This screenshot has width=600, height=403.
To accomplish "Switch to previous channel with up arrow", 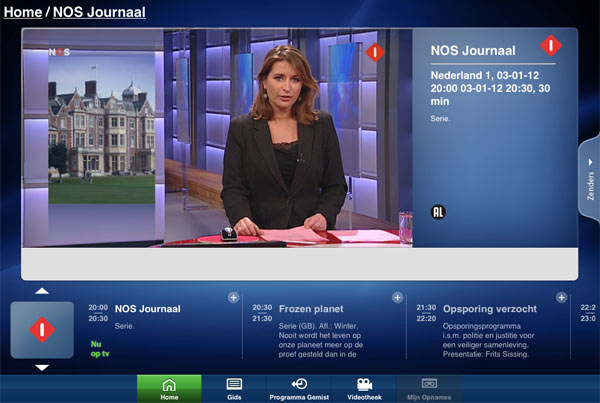I will [x=42, y=291].
